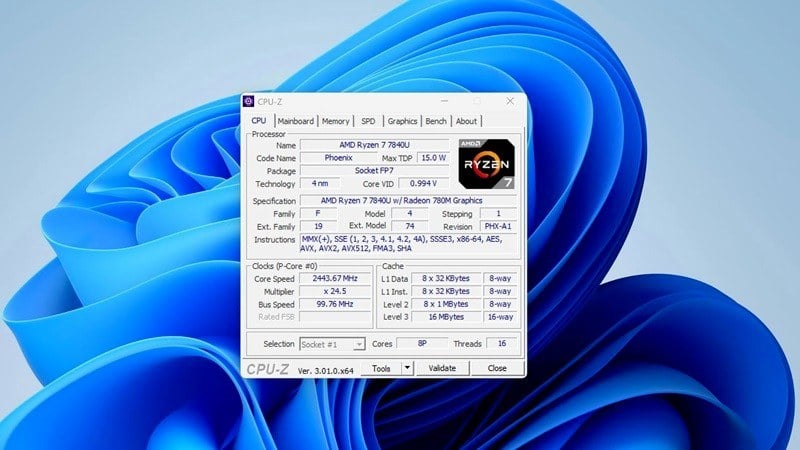Click the Stepping value 1

pyautogui.click(x=498, y=214)
